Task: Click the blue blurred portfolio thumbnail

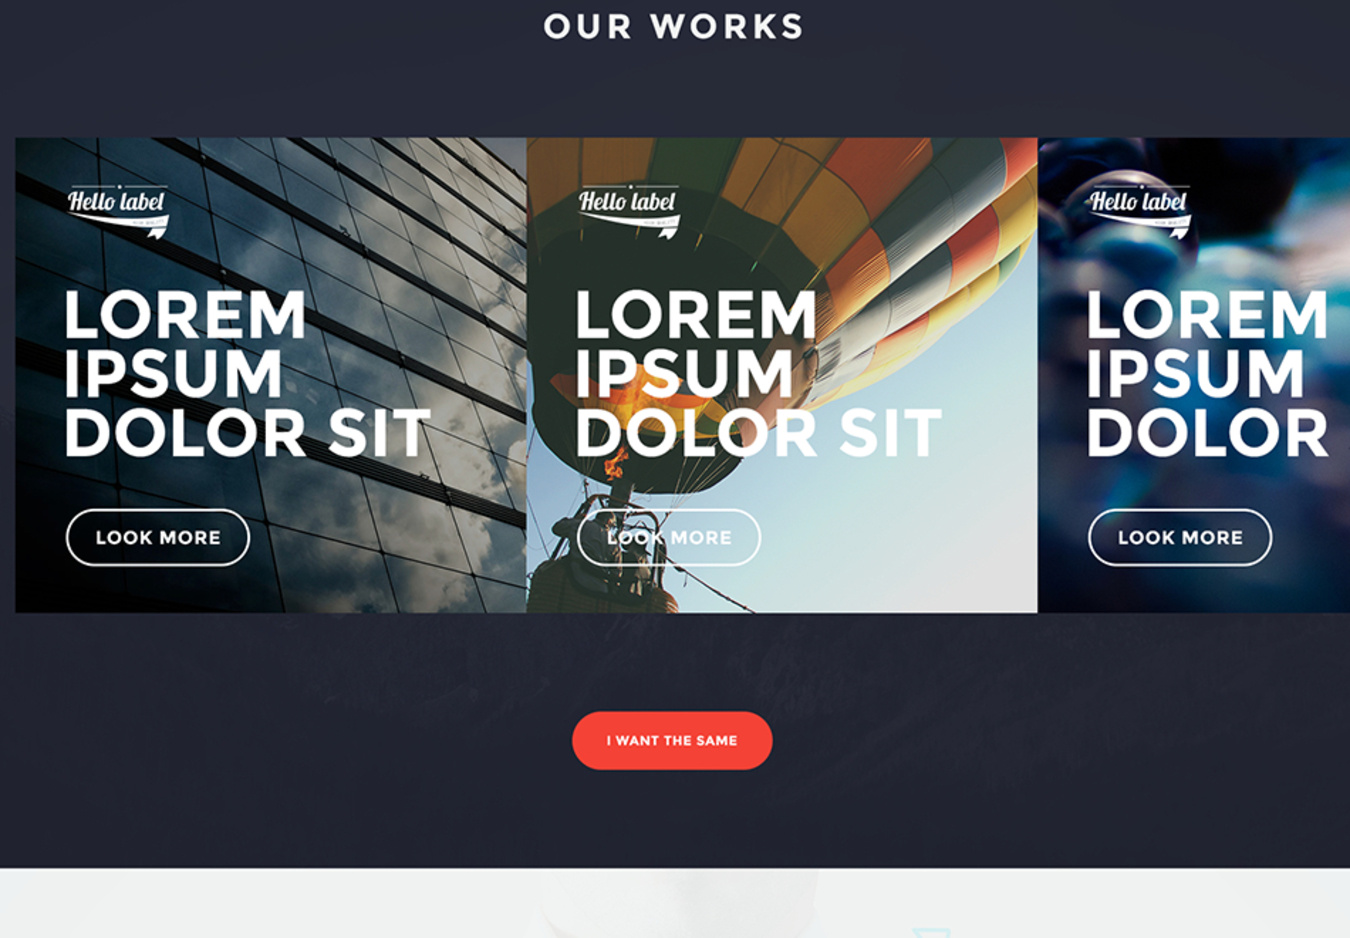Action: coord(1194,375)
